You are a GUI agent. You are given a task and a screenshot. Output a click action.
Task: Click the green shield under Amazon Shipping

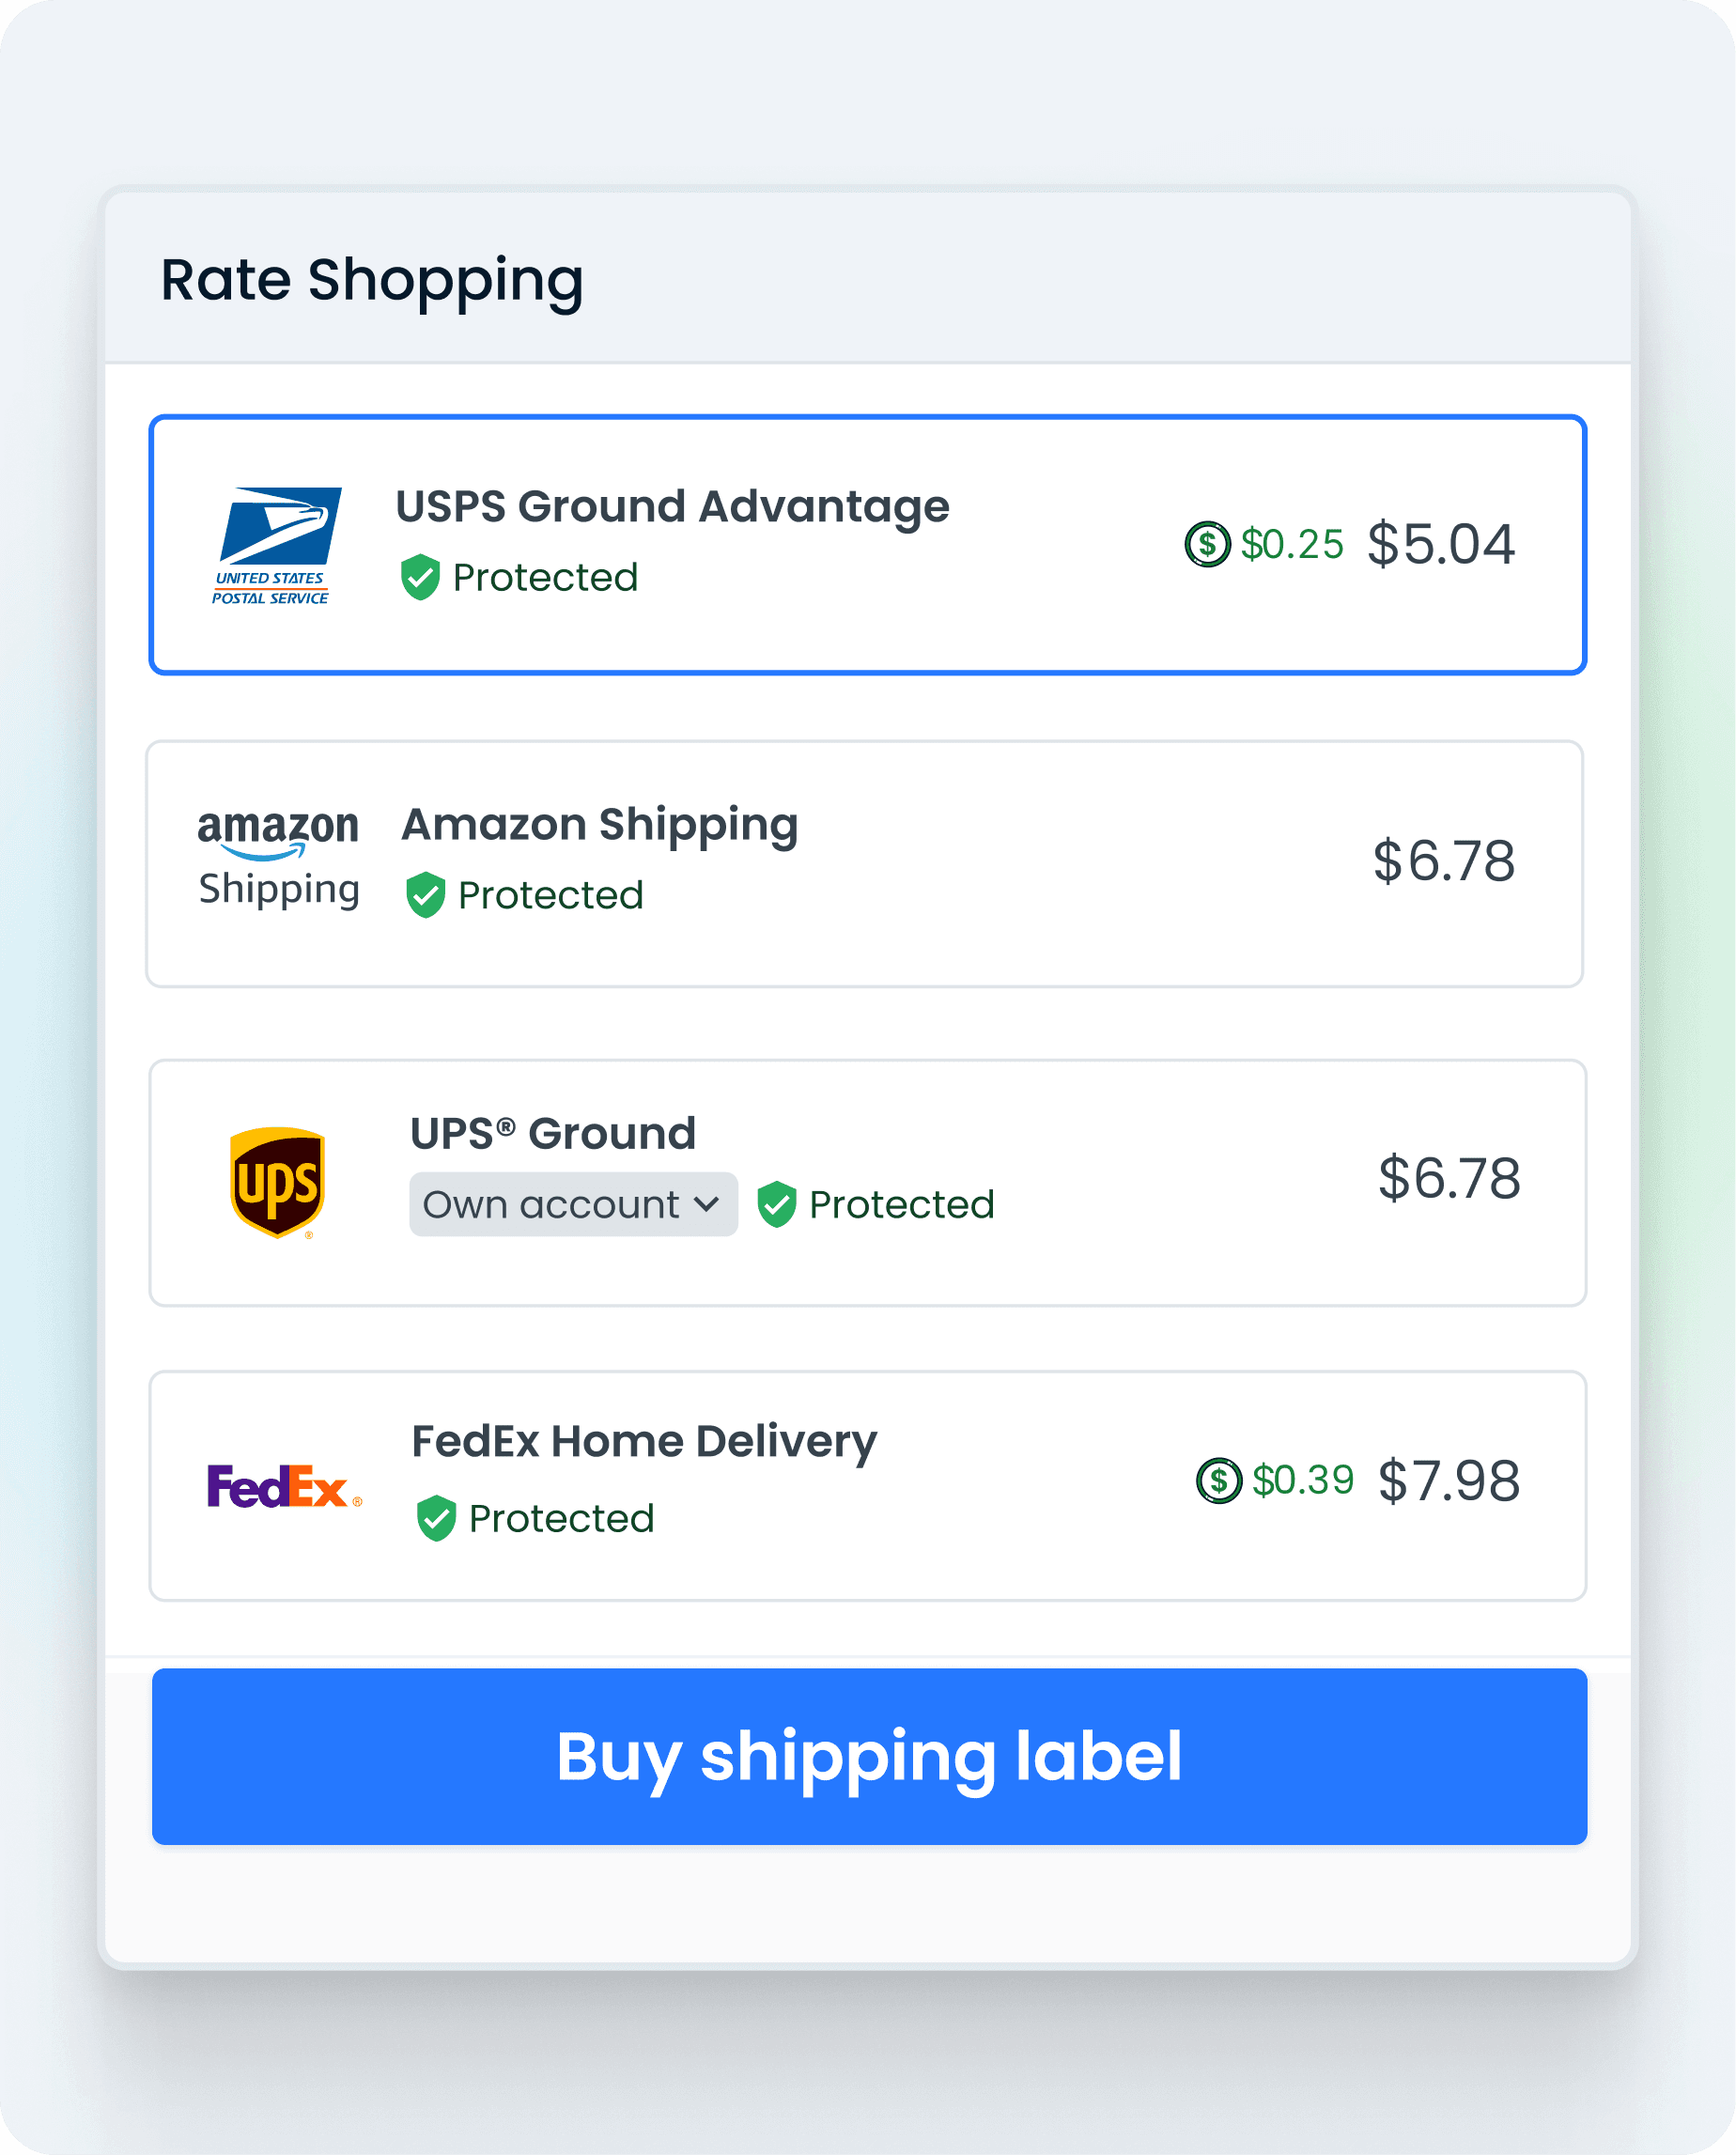click(425, 895)
